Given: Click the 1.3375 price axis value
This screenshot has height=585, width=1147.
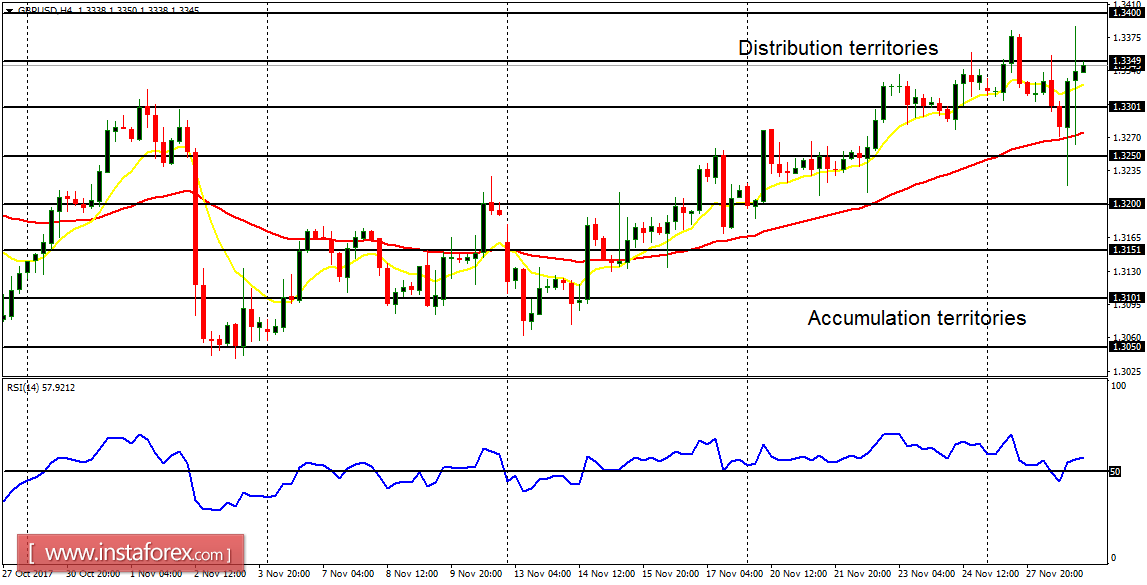Looking at the screenshot, I should 1127,37.
